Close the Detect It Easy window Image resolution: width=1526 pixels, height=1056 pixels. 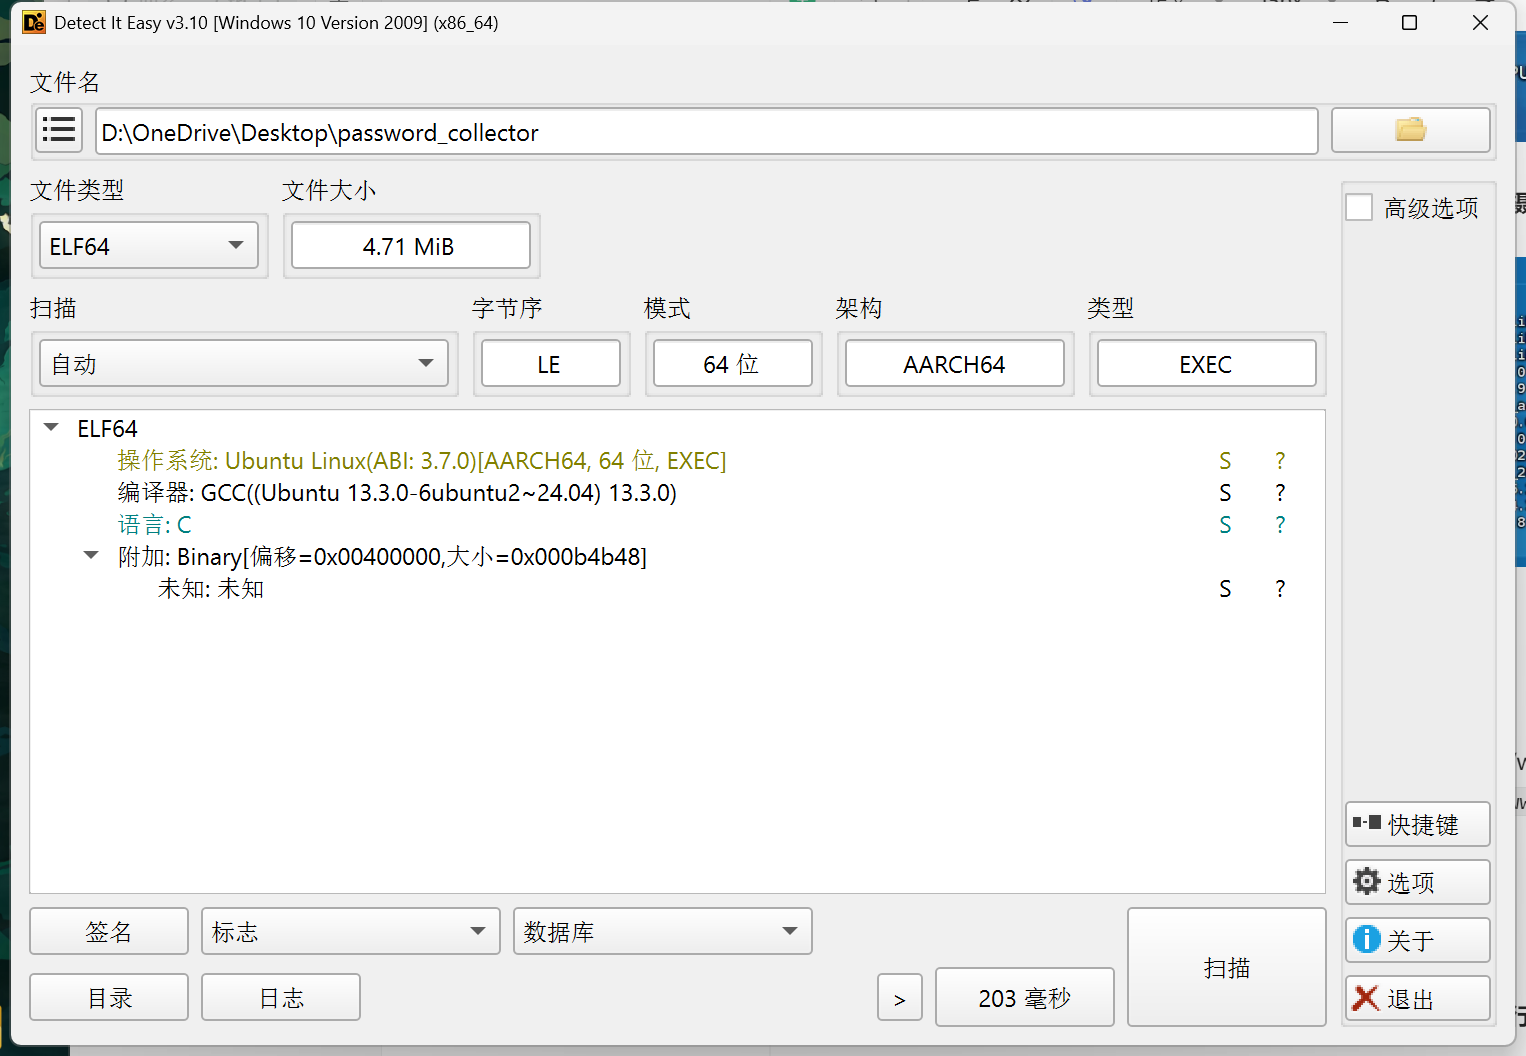coord(1481,22)
